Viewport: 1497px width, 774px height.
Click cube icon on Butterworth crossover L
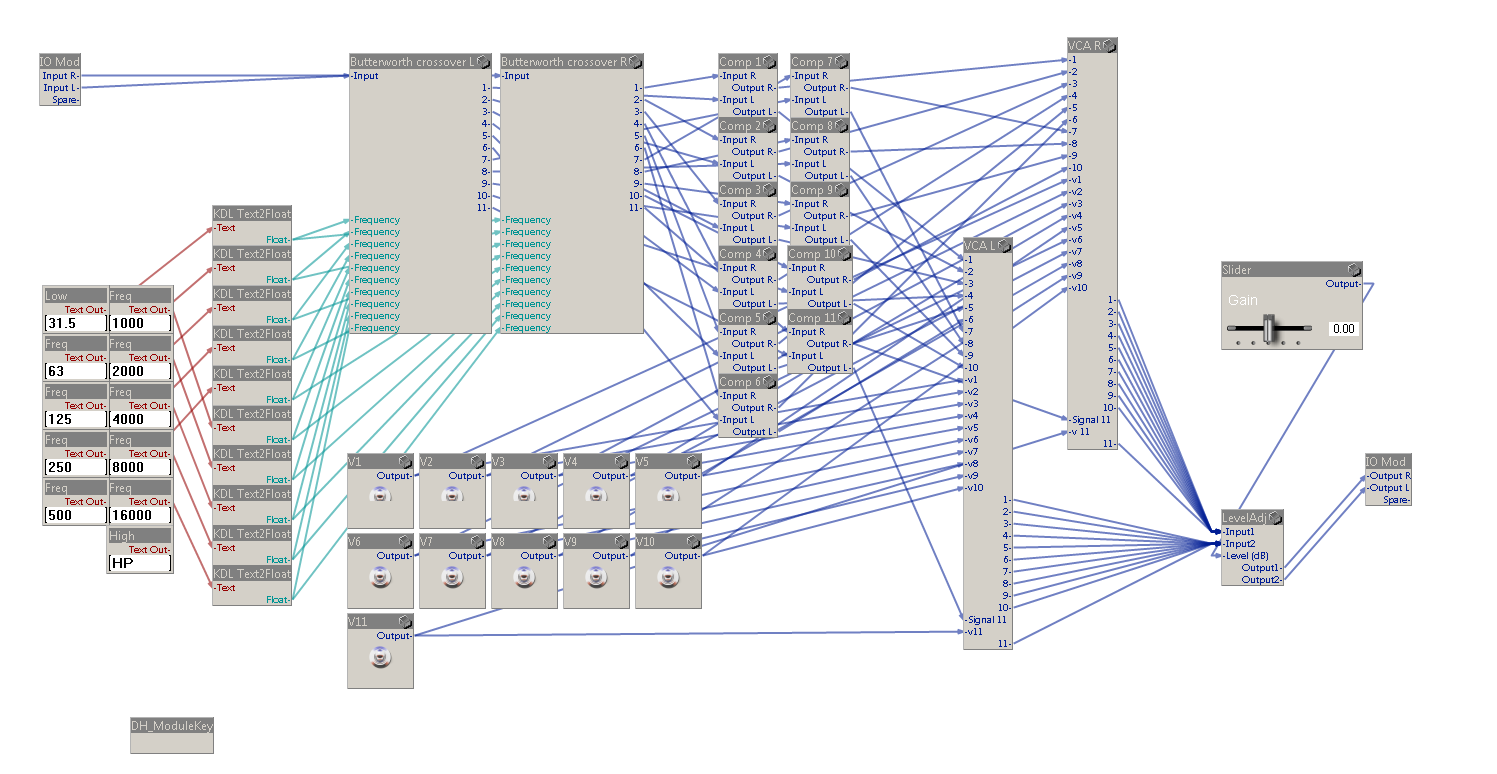tap(484, 62)
